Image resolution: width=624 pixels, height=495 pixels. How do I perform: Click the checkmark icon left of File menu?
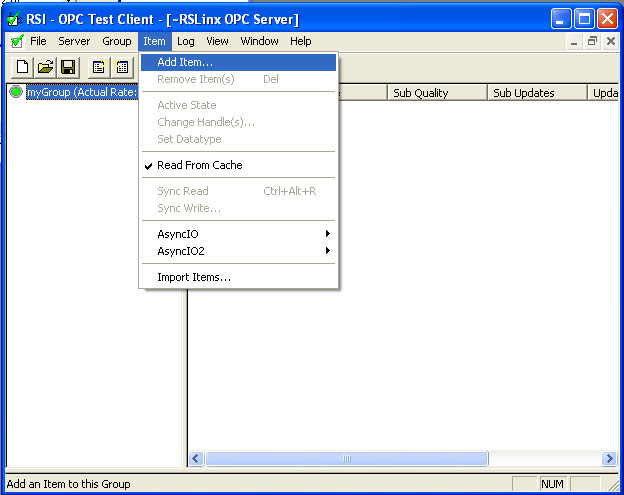[x=17, y=41]
